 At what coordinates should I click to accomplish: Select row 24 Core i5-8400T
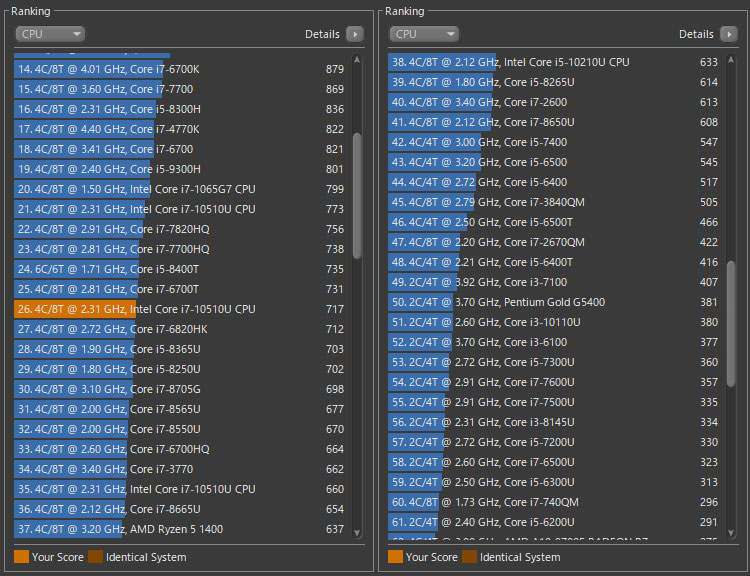click(181, 269)
